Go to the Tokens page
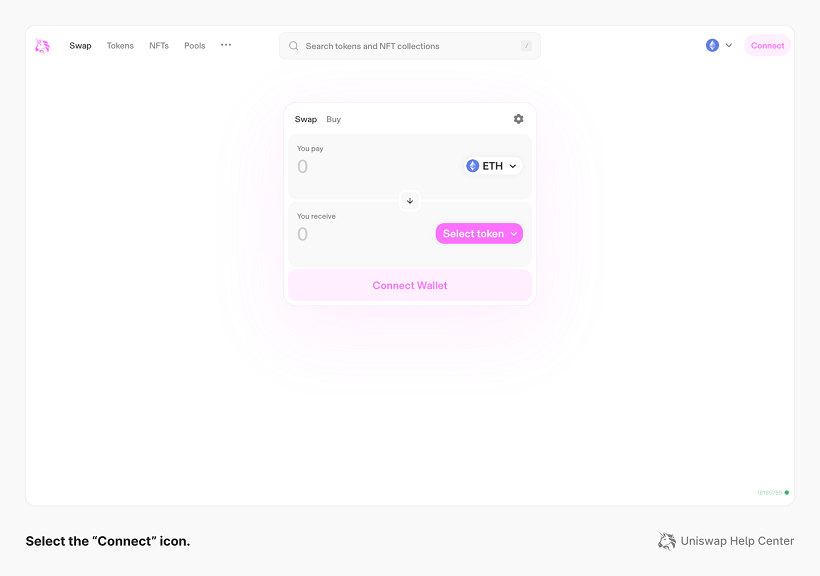The height and width of the screenshot is (576, 820). coord(120,46)
